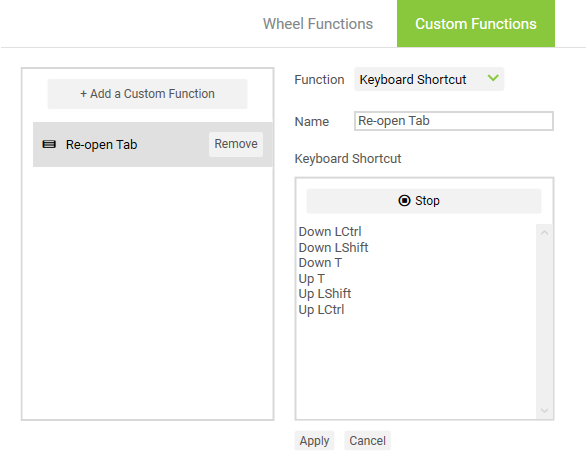
Task: Stop recording the keyboard shortcut
Action: (x=424, y=201)
